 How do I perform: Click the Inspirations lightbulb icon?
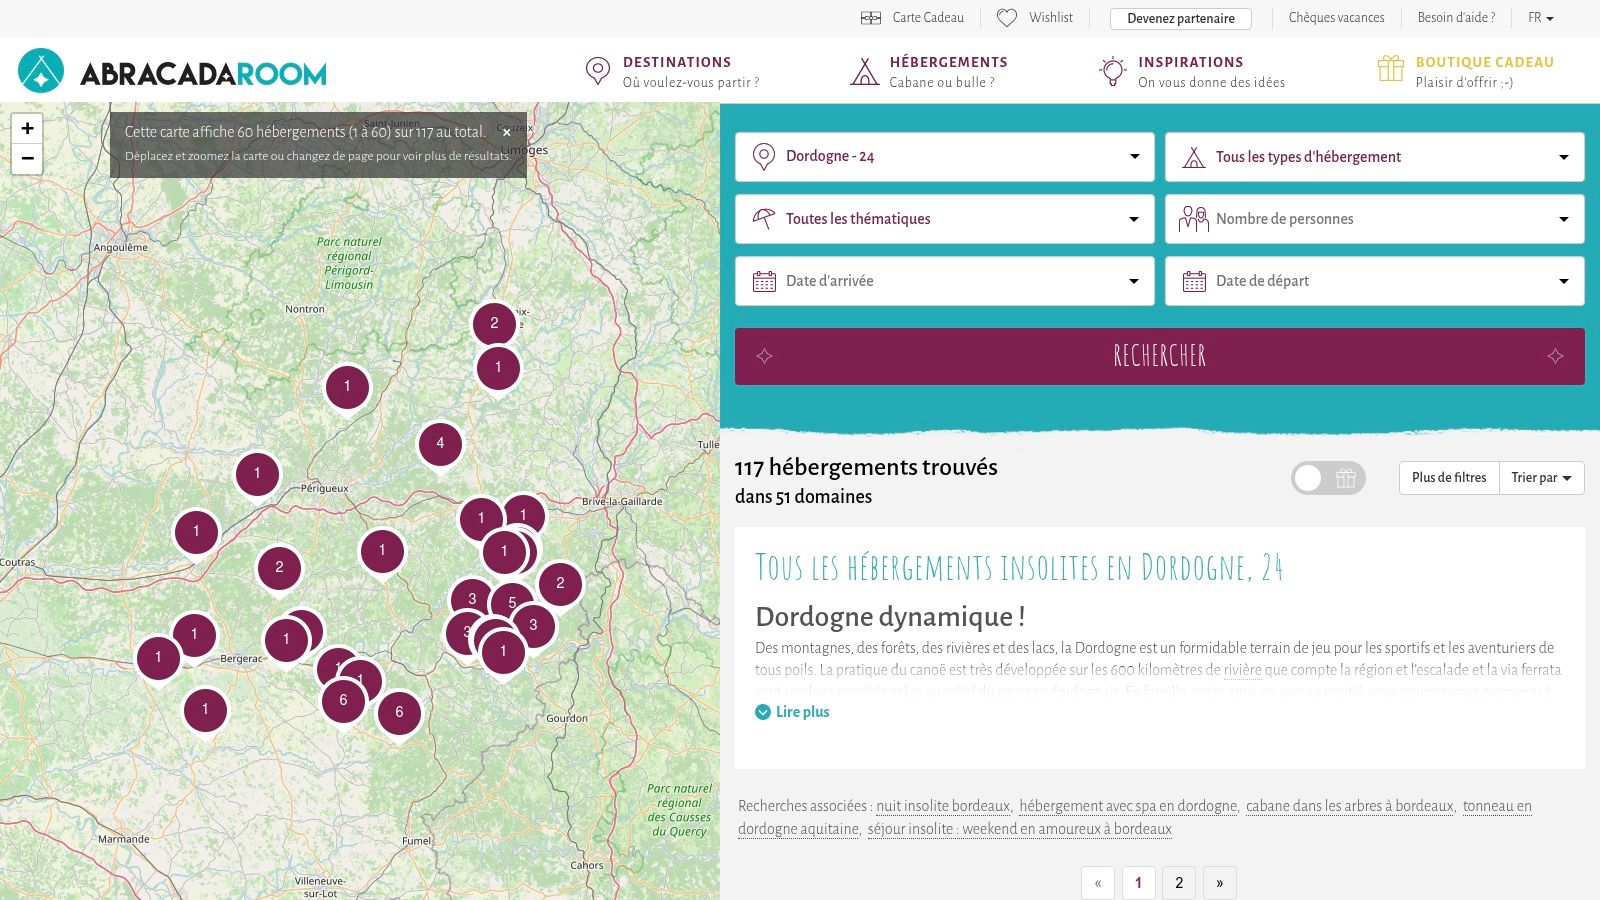click(x=1112, y=71)
